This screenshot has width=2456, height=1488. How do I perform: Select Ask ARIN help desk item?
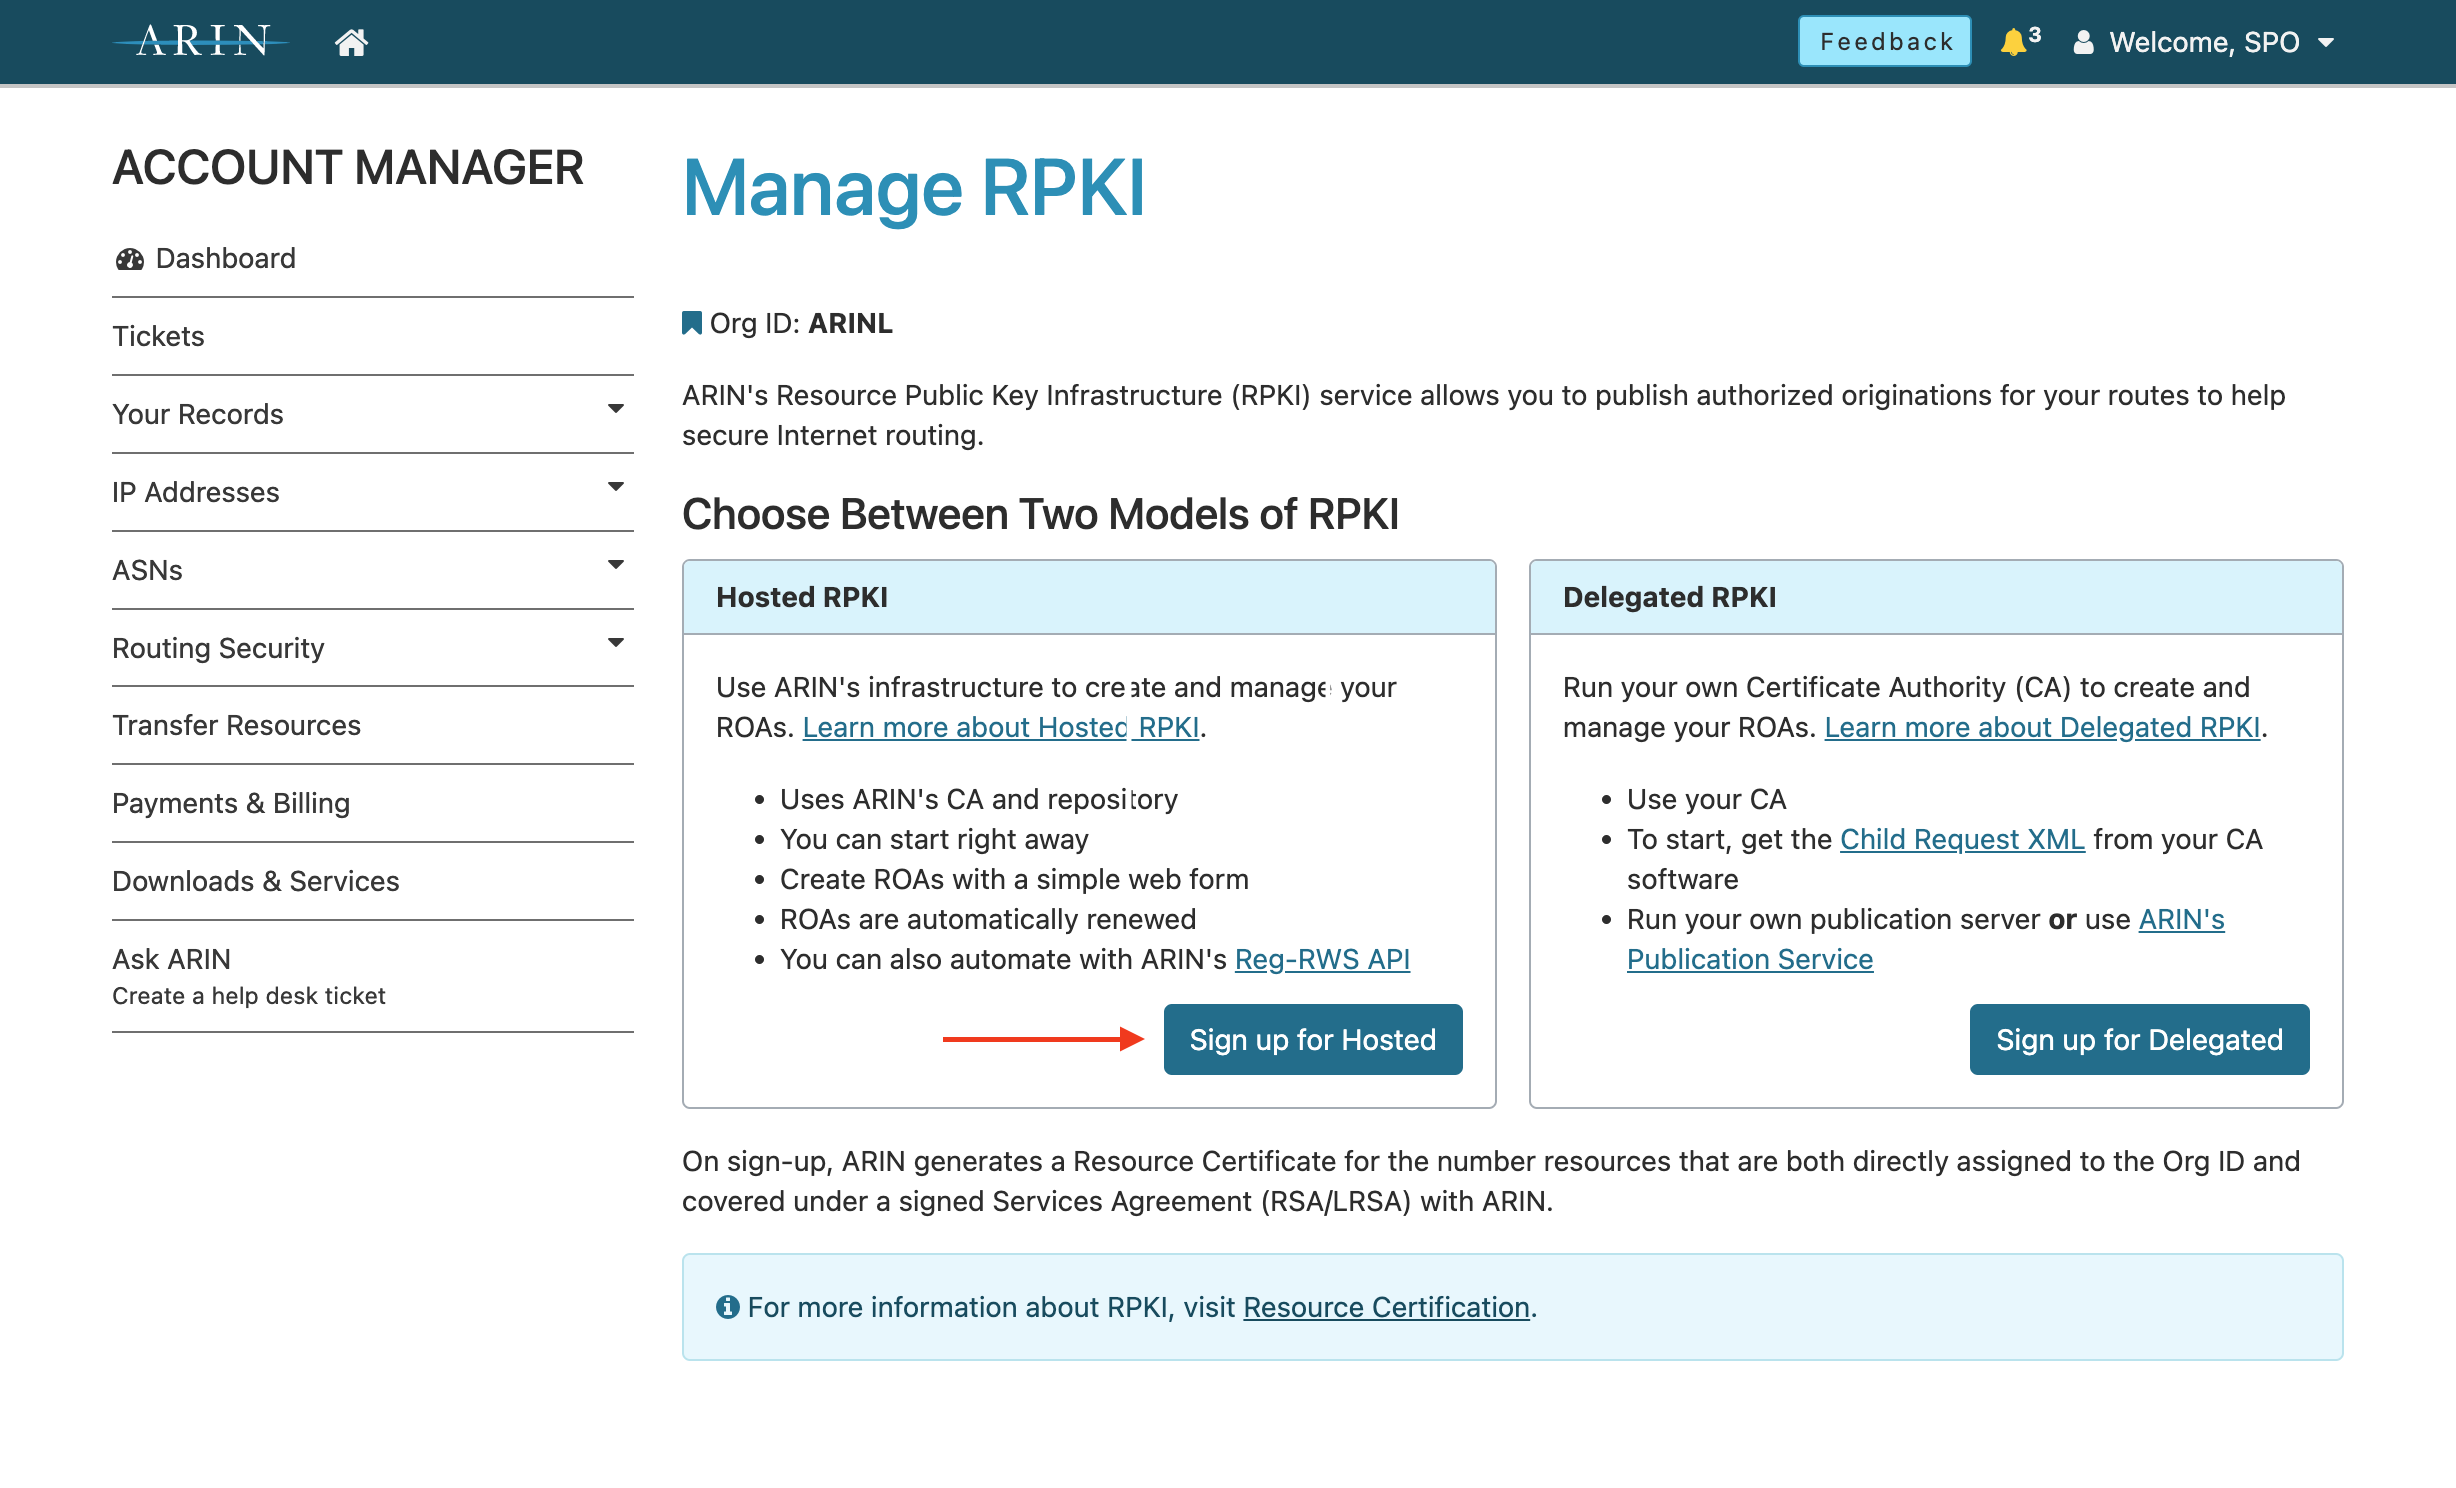(373, 976)
